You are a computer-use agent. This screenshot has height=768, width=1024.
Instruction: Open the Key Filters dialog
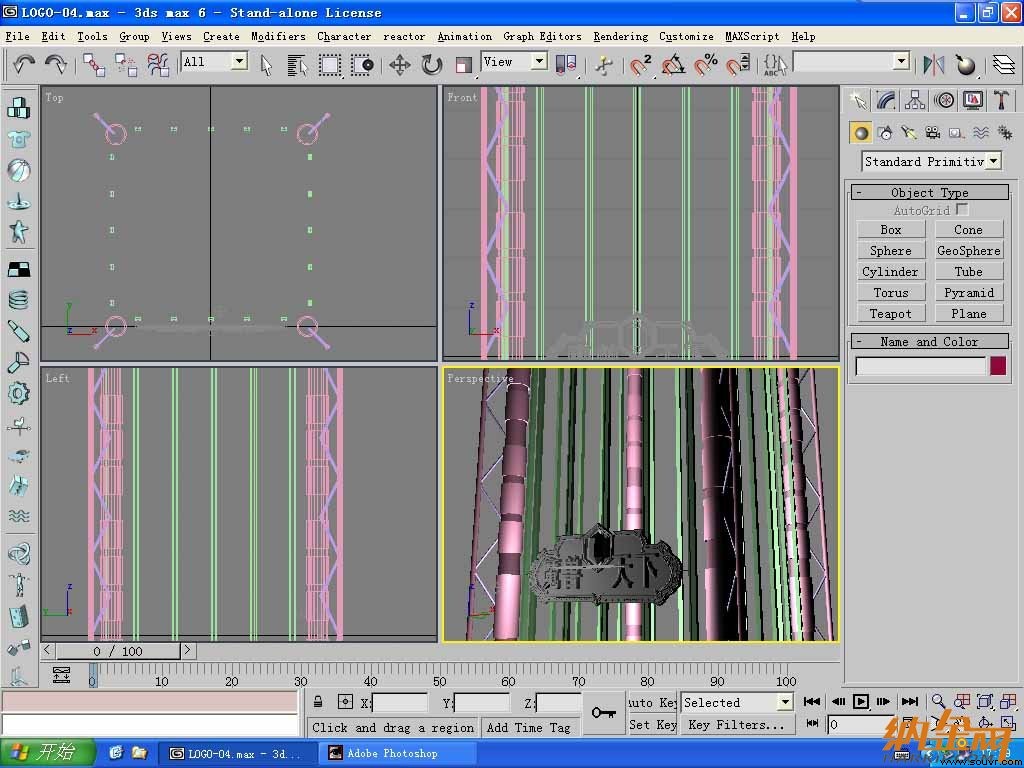[x=737, y=725]
